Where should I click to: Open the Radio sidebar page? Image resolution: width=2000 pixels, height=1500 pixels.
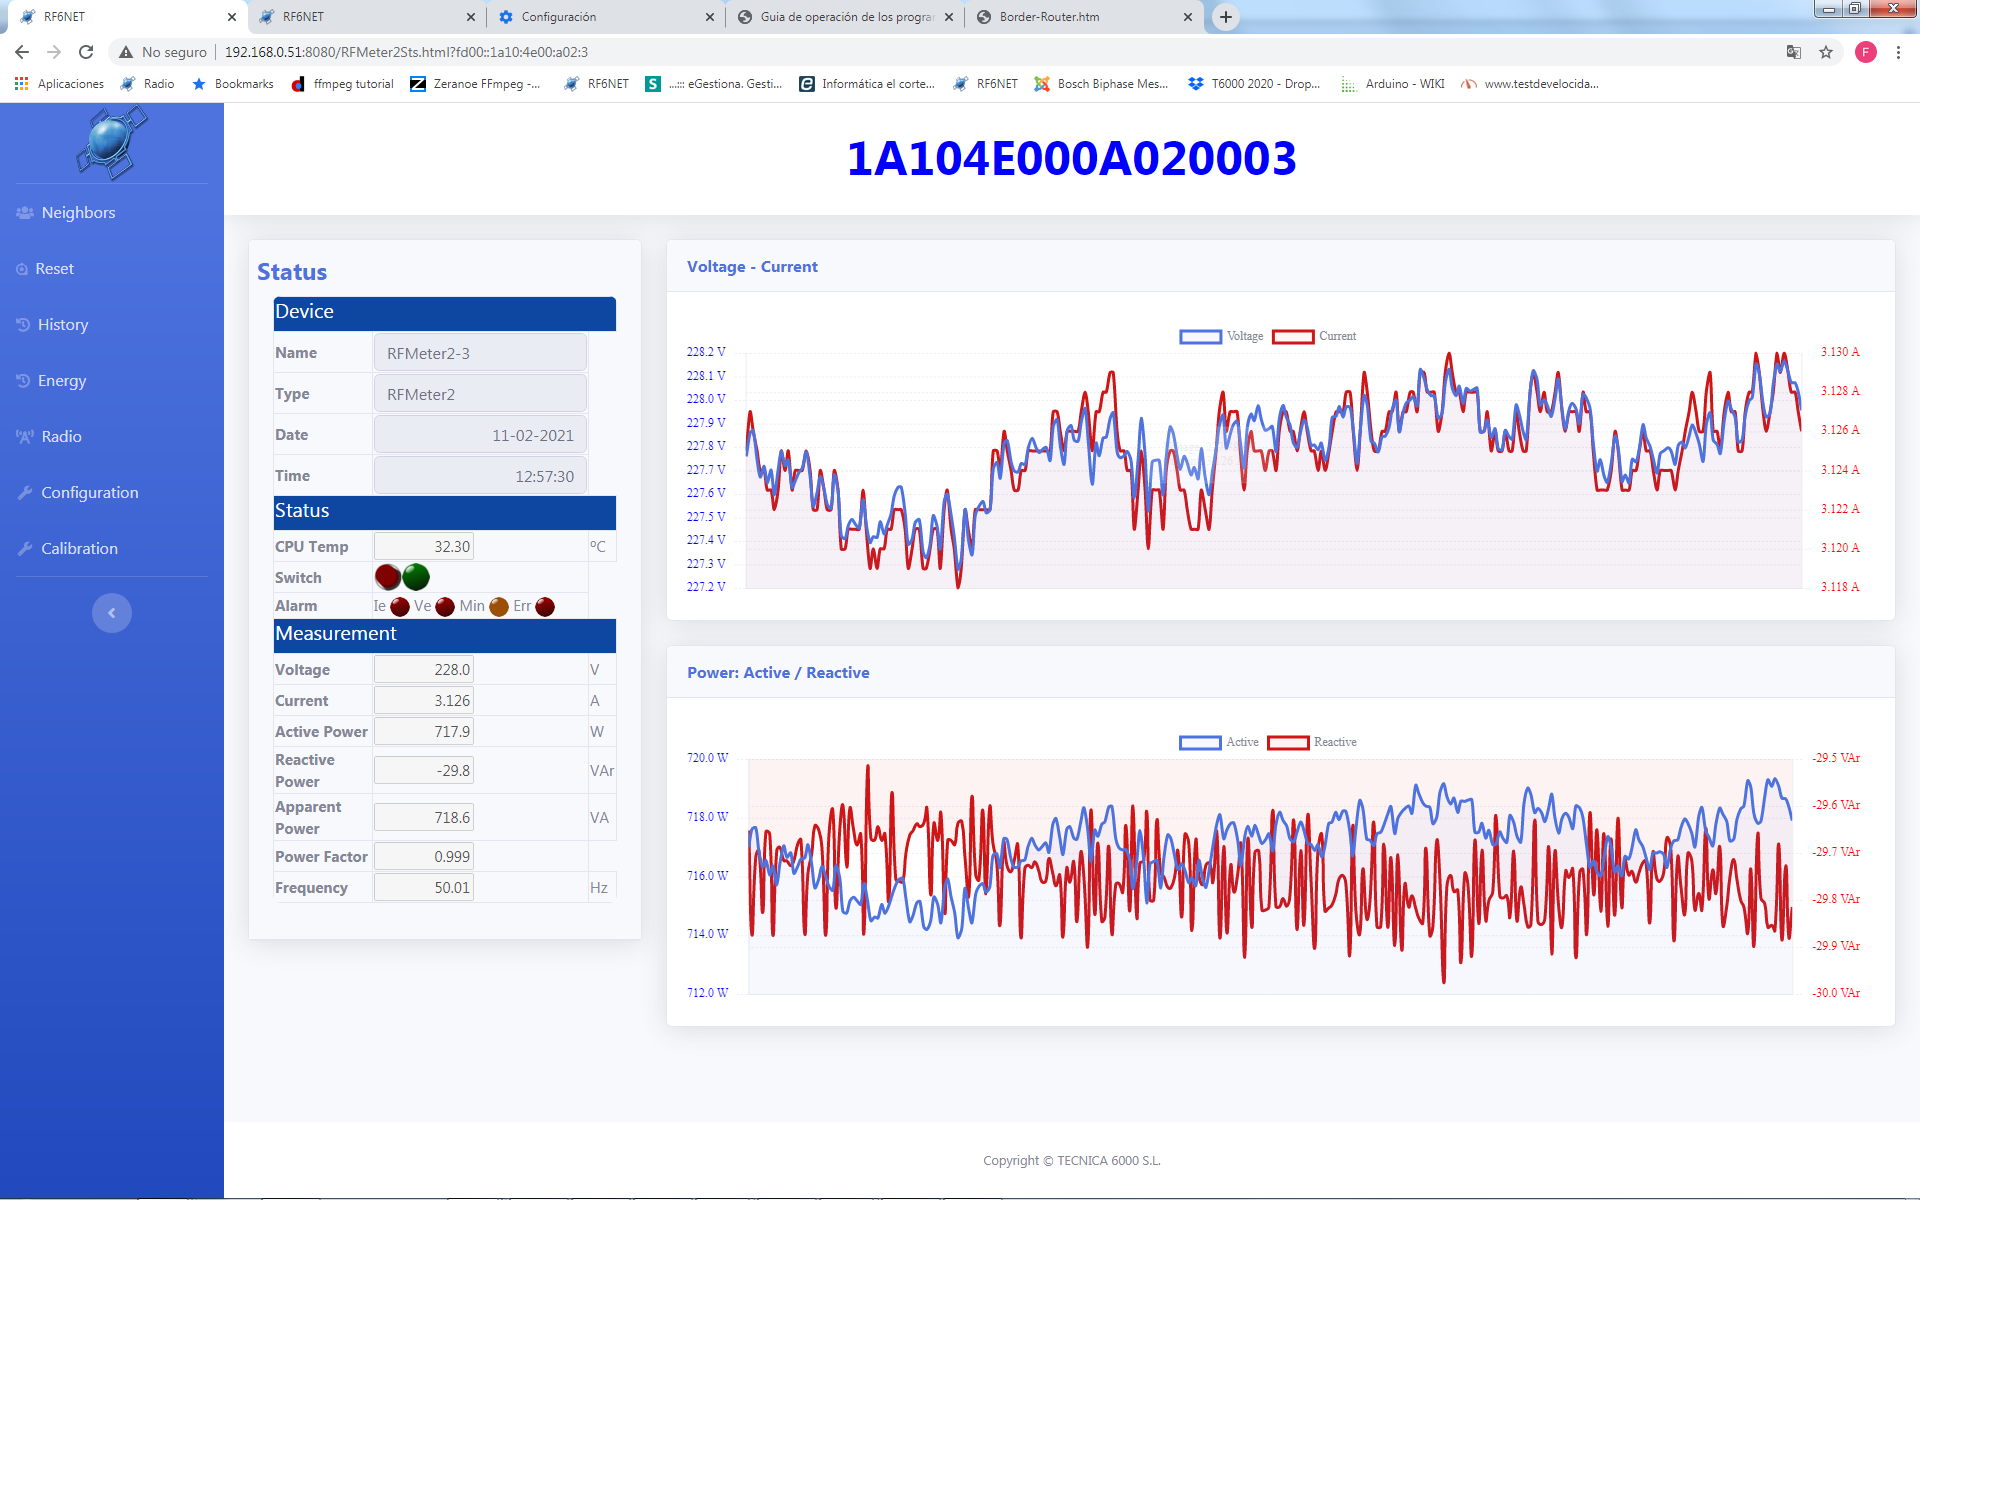pos(61,437)
